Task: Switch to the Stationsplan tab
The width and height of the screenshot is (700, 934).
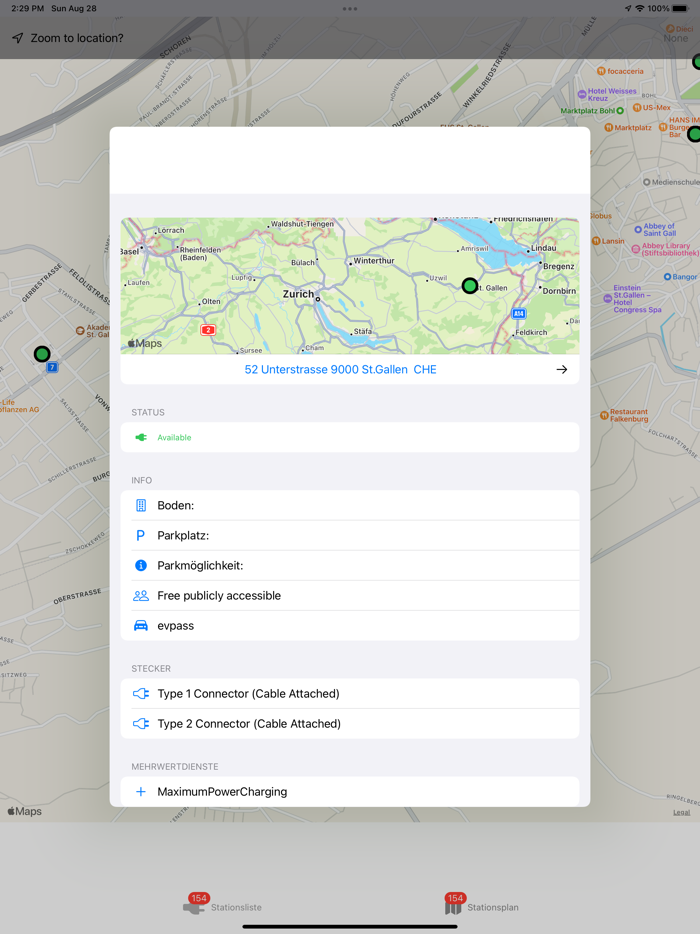Action: click(x=481, y=905)
